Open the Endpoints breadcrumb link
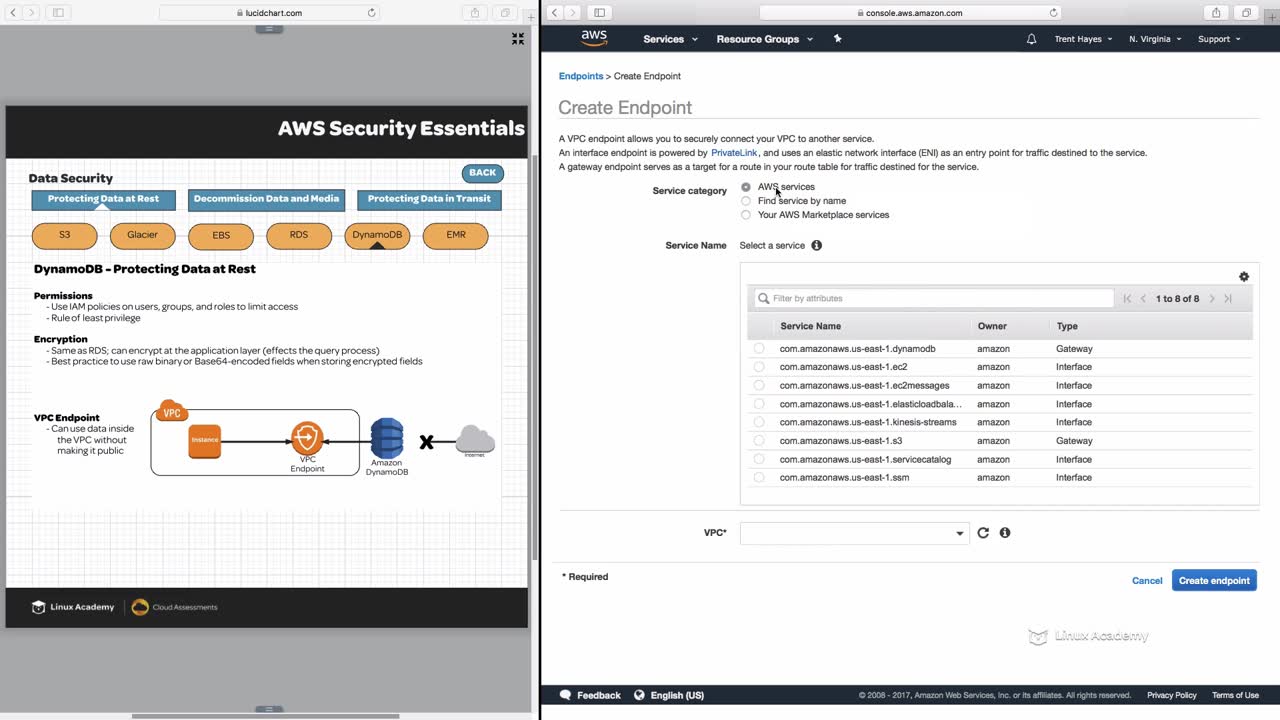Viewport: 1280px width, 720px height. (x=581, y=76)
